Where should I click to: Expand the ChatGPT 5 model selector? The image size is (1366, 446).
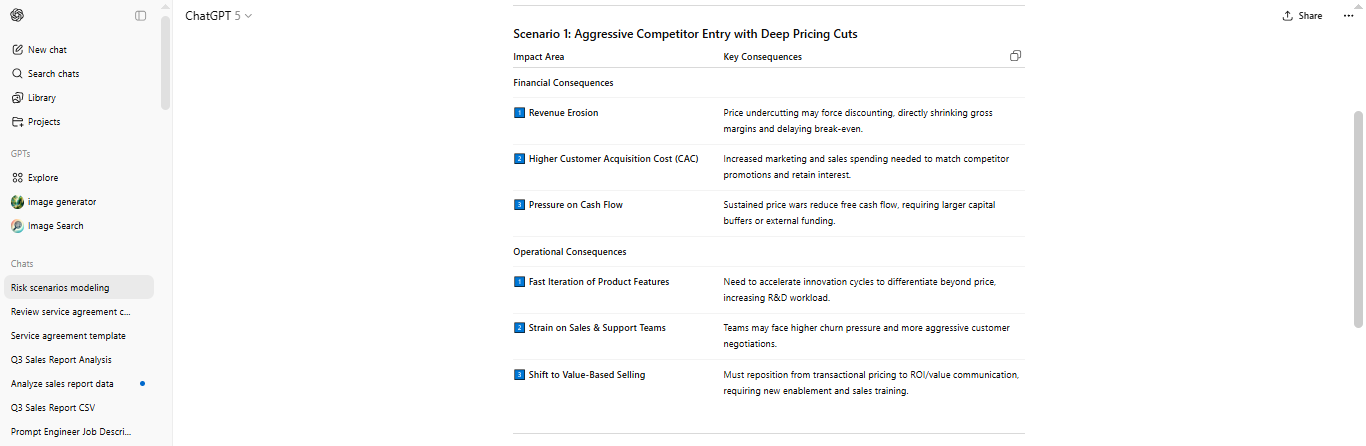219,15
